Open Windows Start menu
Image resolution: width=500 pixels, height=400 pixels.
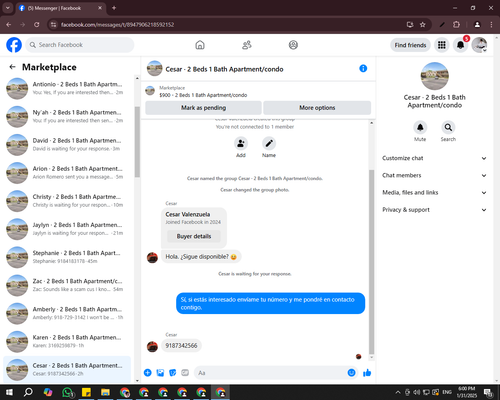click(x=9, y=392)
